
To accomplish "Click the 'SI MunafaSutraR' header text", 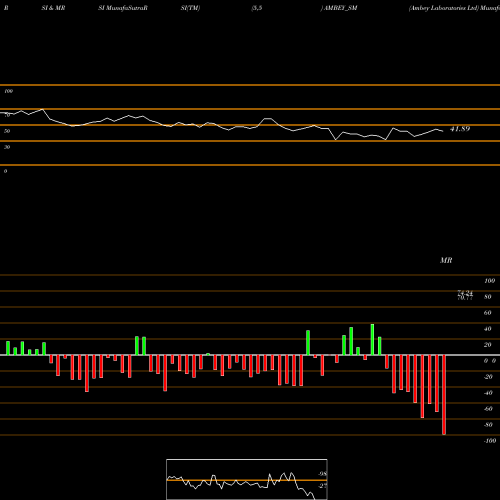I will point(123,8).
